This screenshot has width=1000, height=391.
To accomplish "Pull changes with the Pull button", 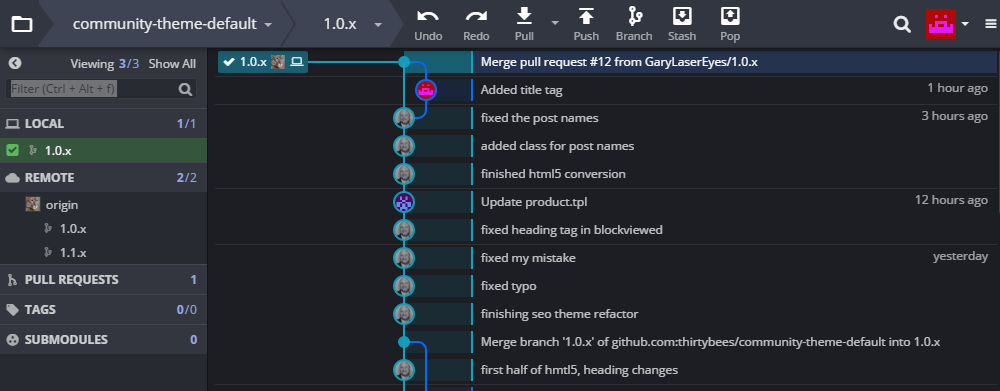I will coord(524,24).
